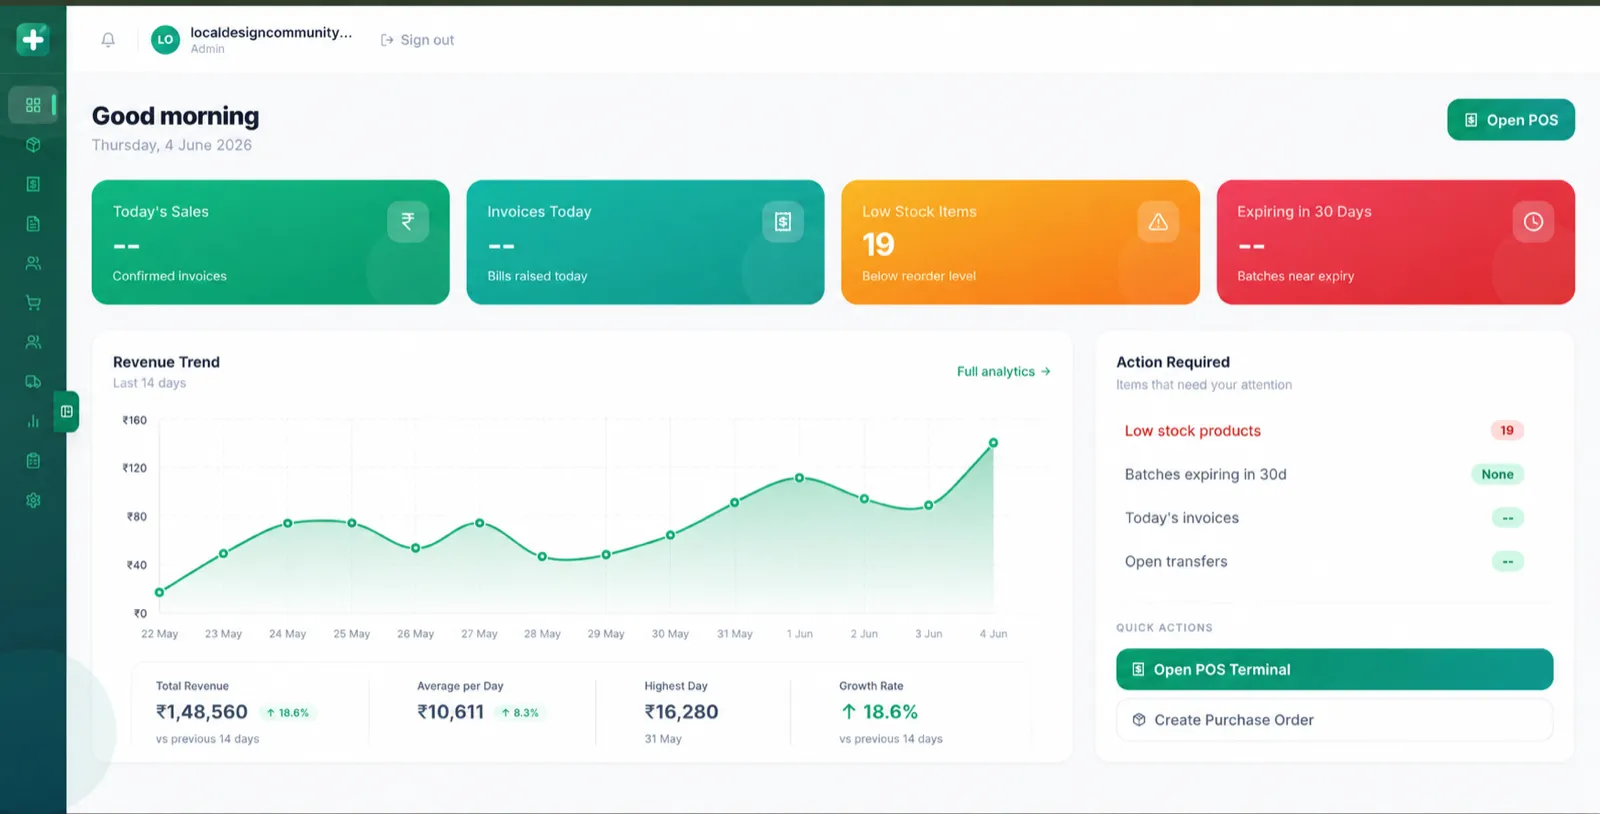Open the document page icon in sidebar
Screen dimensions: 1600x814
coord(33,223)
